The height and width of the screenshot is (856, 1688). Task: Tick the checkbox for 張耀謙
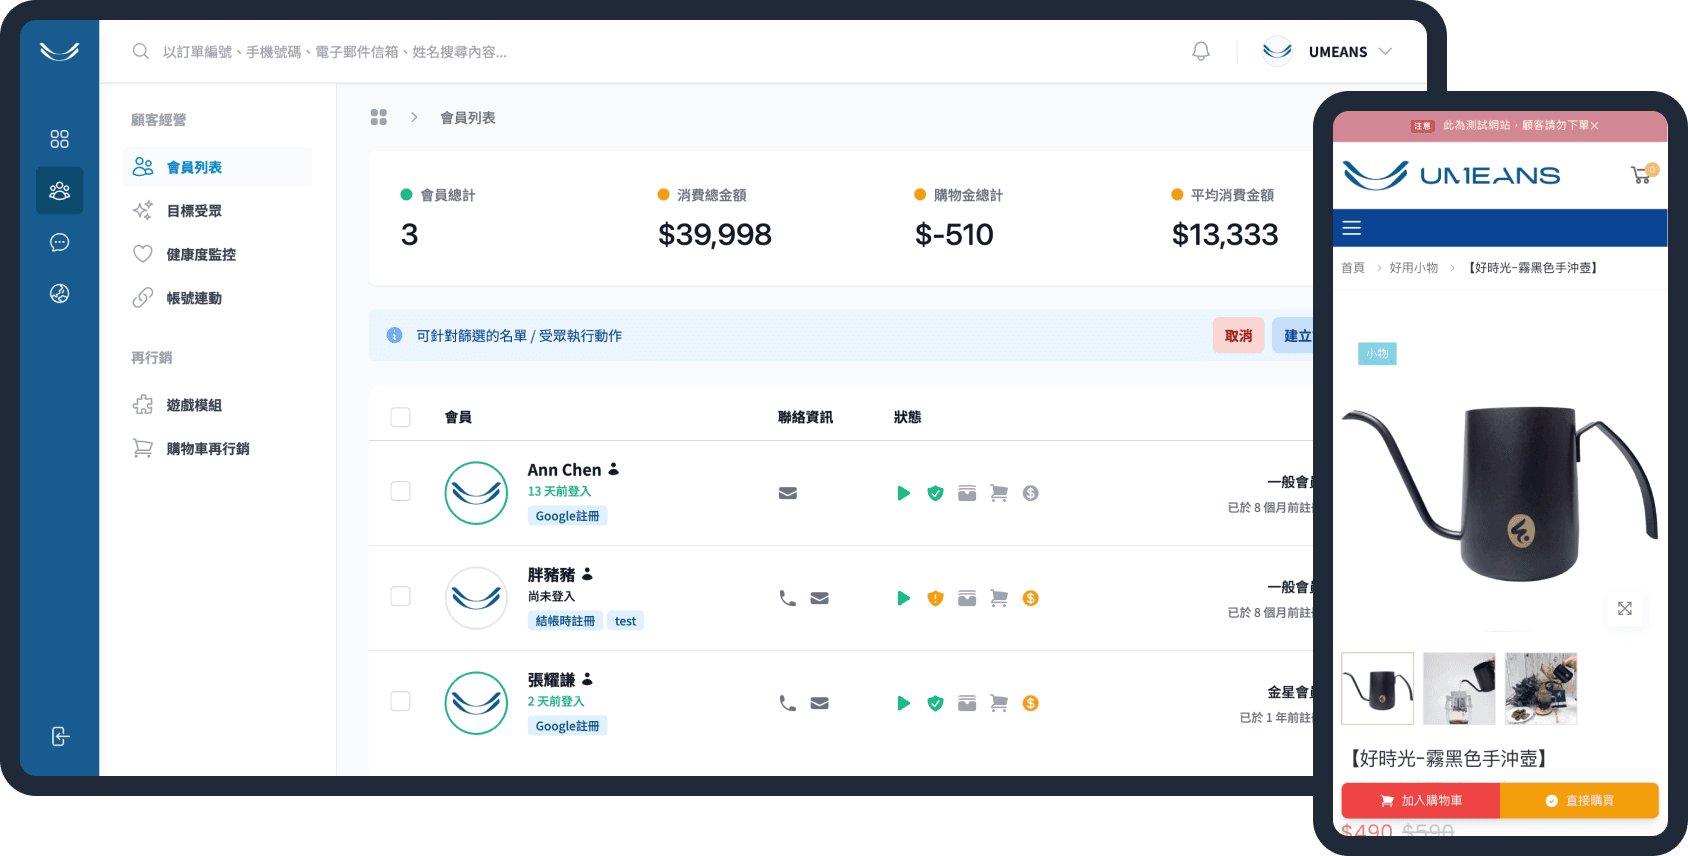pyautogui.click(x=401, y=701)
